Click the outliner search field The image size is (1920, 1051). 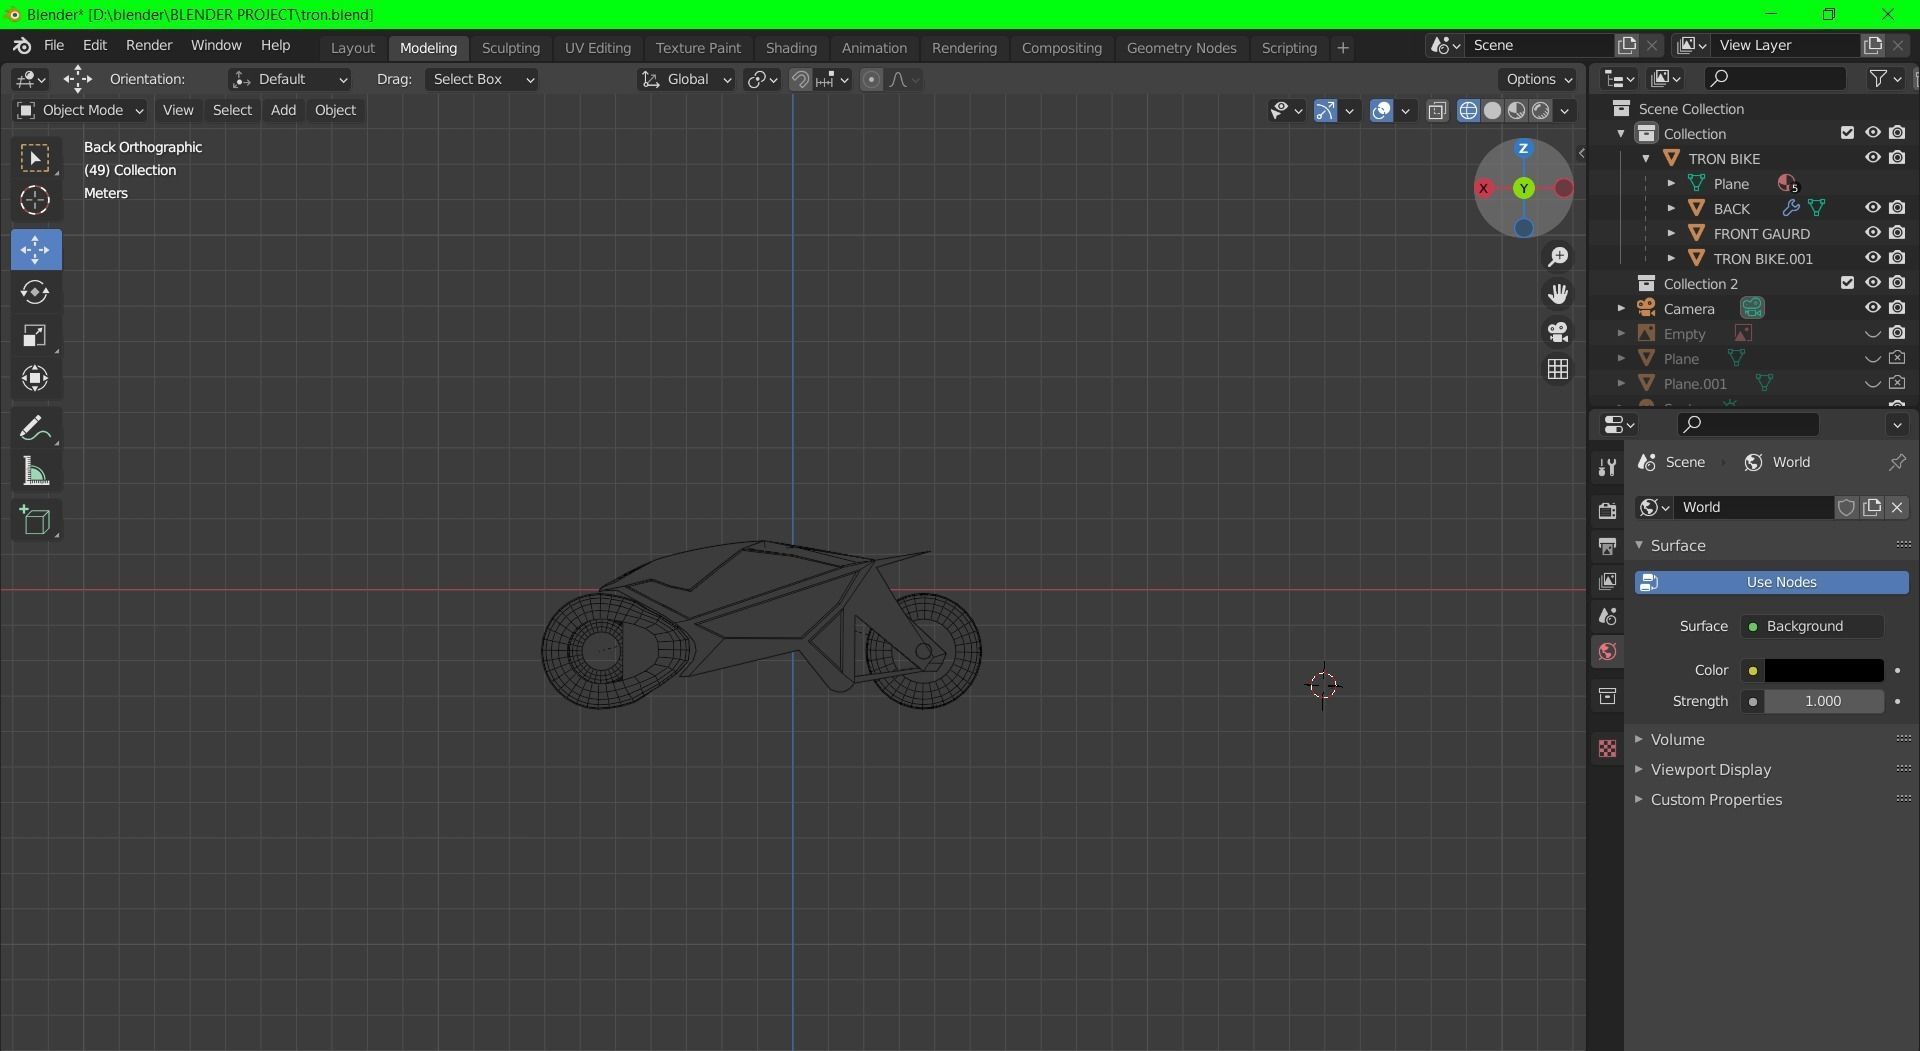pos(1775,78)
